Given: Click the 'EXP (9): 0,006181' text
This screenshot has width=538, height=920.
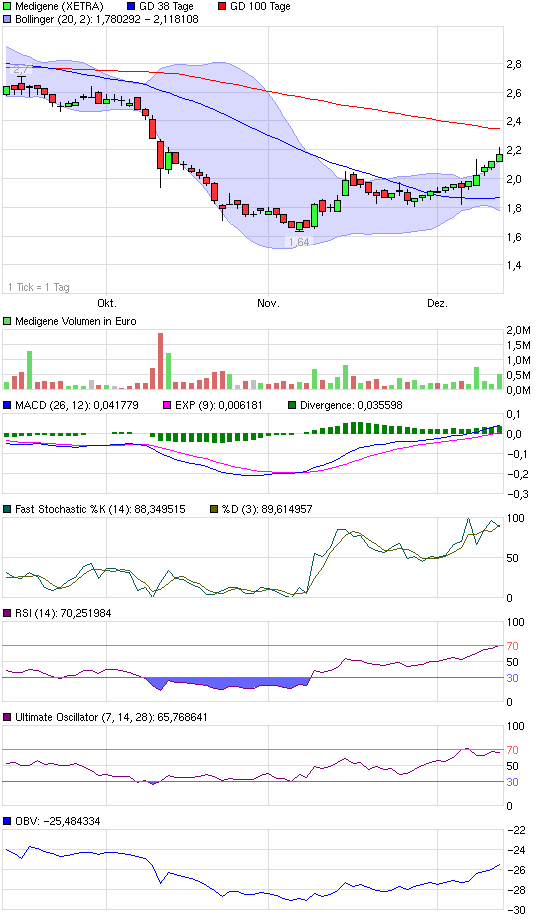Looking at the screenshot, I should click(x=218, y=405).
